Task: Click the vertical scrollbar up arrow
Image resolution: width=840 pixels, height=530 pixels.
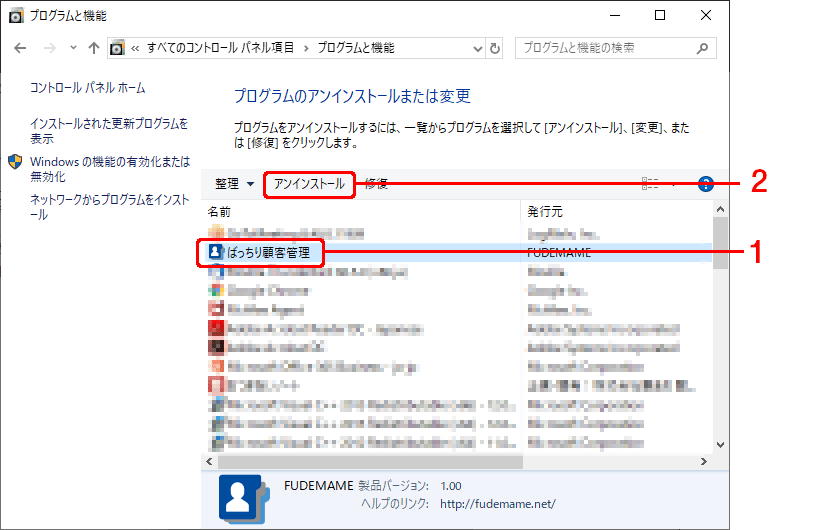Action: coord(721,210)
